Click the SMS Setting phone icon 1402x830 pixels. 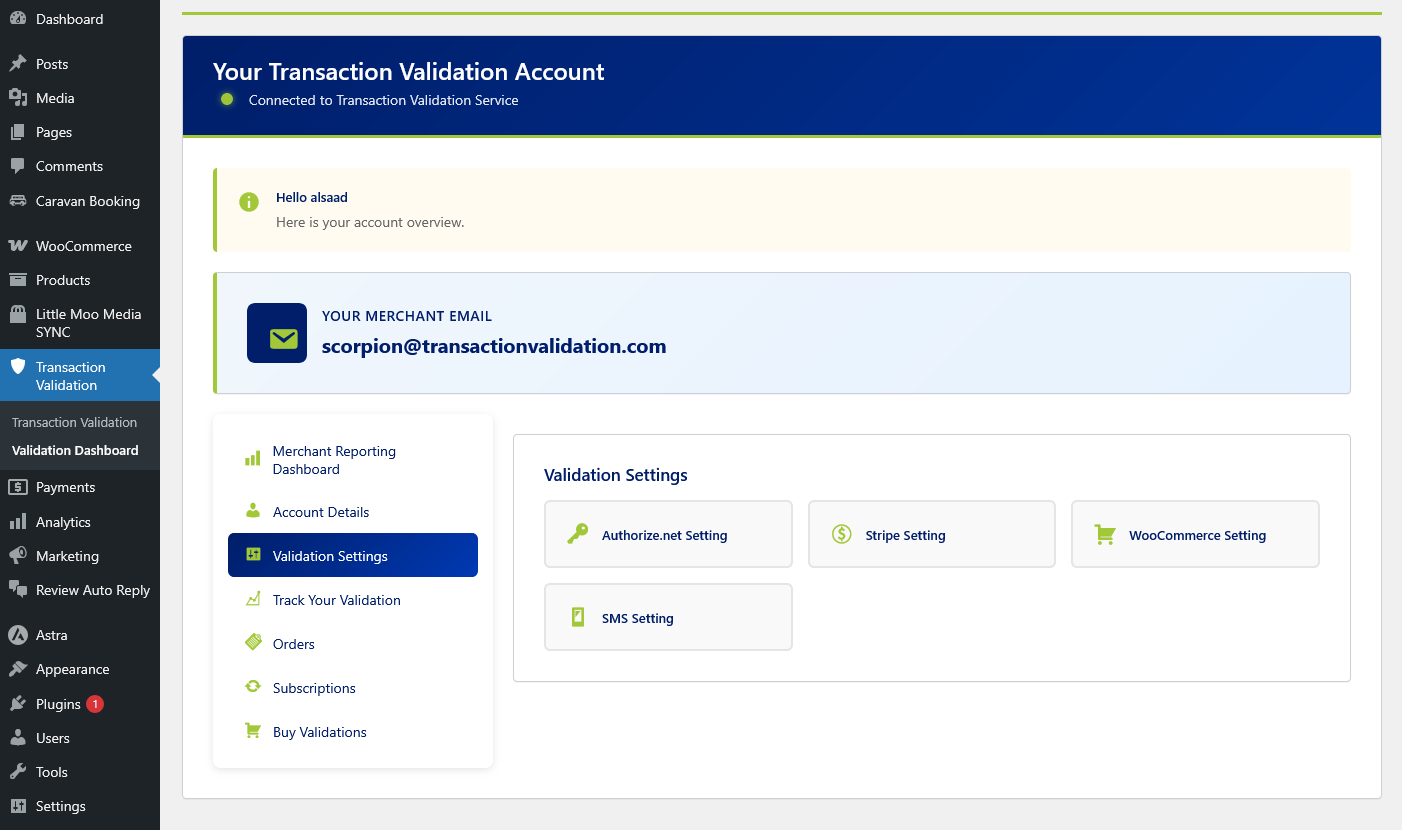577,617
